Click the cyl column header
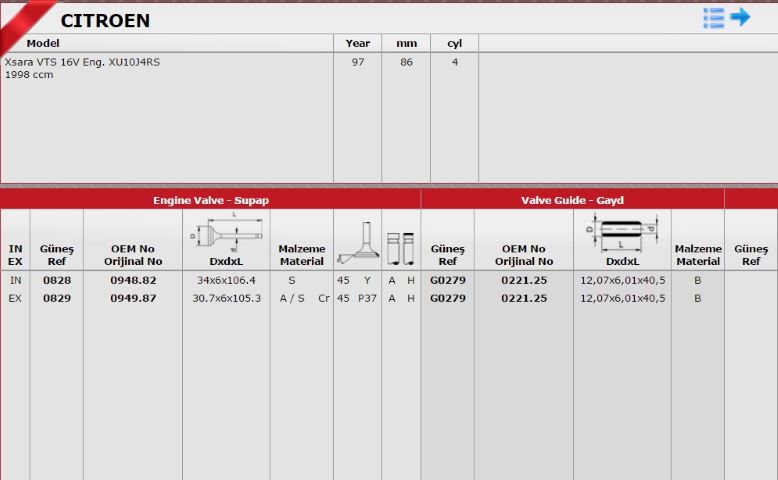Screen dimensions: 778x480 pyautogui.click(x=454, y=43)
